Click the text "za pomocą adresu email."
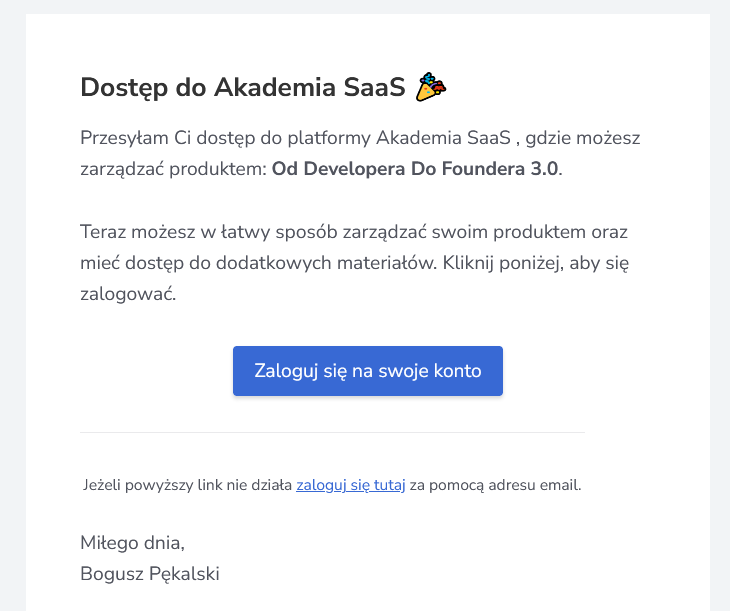 pos(495,486)
